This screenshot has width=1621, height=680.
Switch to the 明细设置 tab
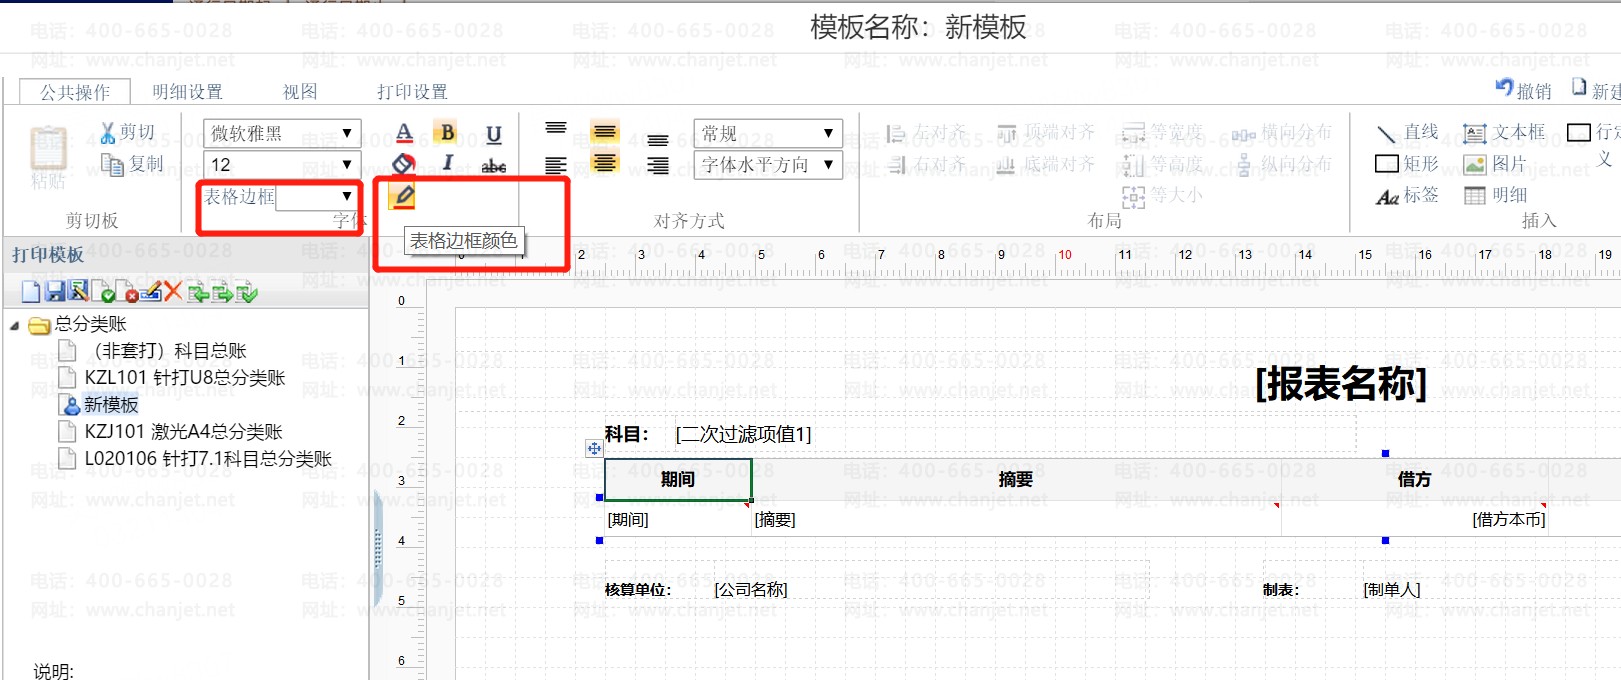[187, 92]
